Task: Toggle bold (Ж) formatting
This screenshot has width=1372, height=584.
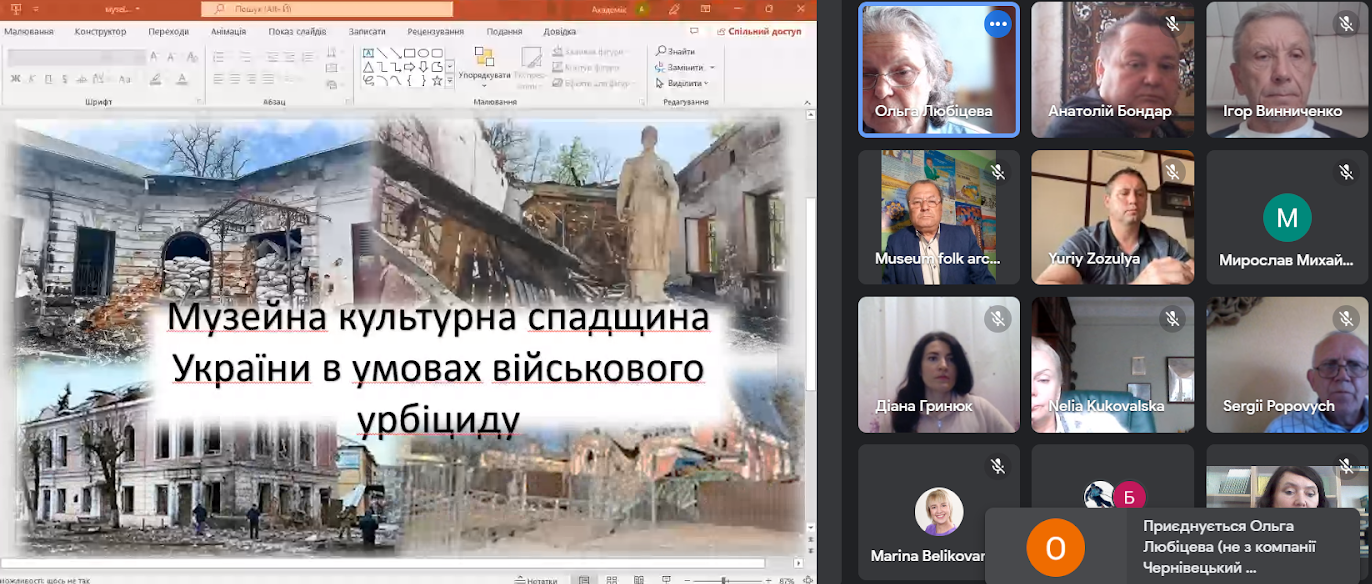Action: (x=15, y=79)
